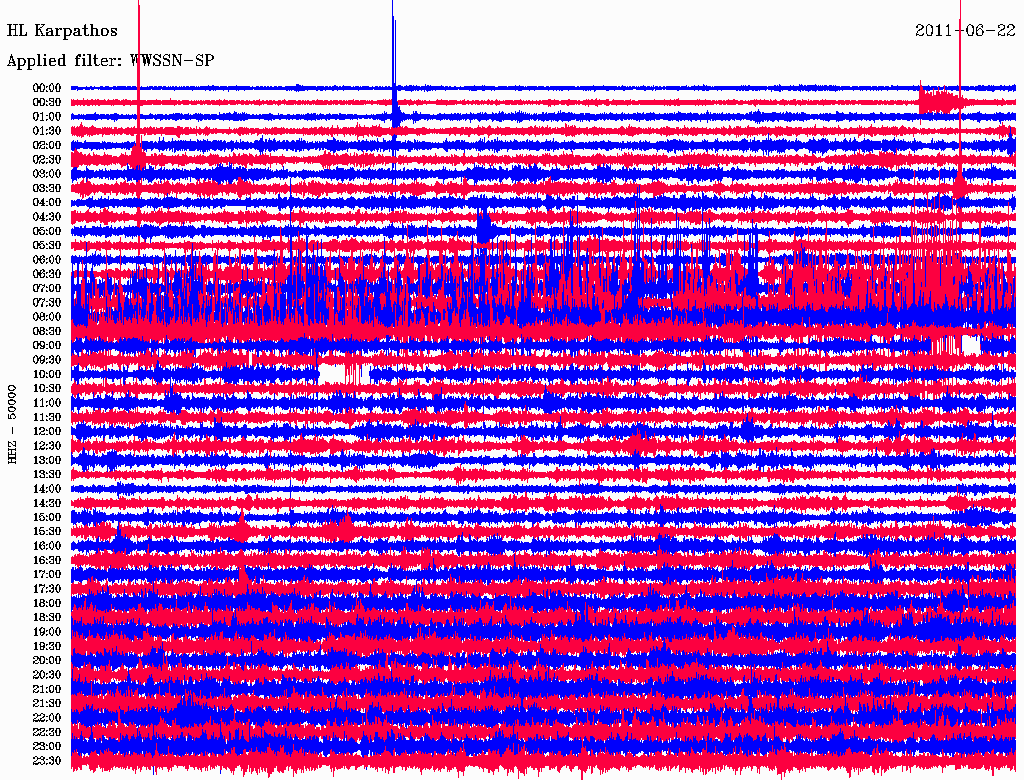This screenshot has width=1024, height=780.
Task: Select the 11:30 time label
Action: (47, 417)
